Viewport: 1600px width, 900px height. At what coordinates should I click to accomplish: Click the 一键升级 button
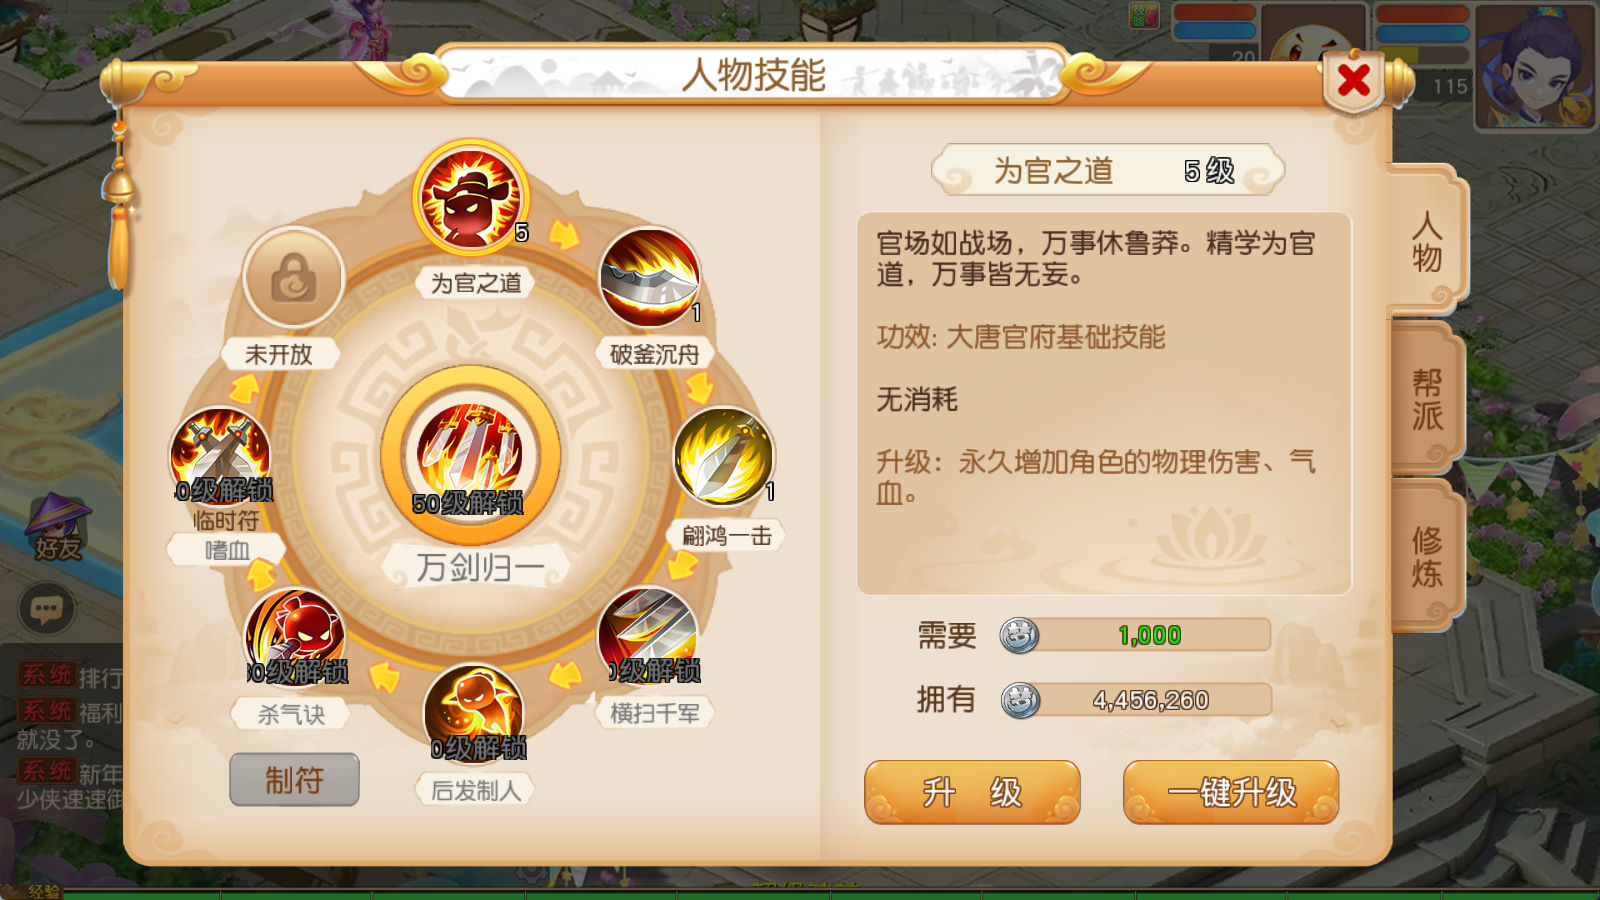(1231, 792)
